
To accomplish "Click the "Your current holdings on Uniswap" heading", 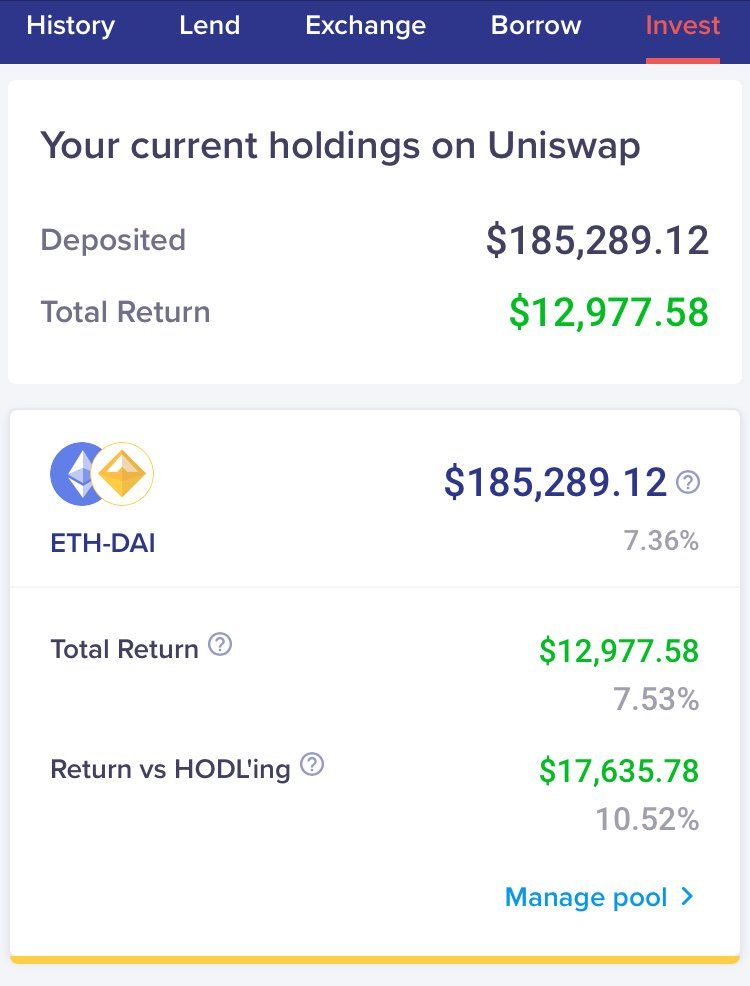I will click(x=340, y=147).
